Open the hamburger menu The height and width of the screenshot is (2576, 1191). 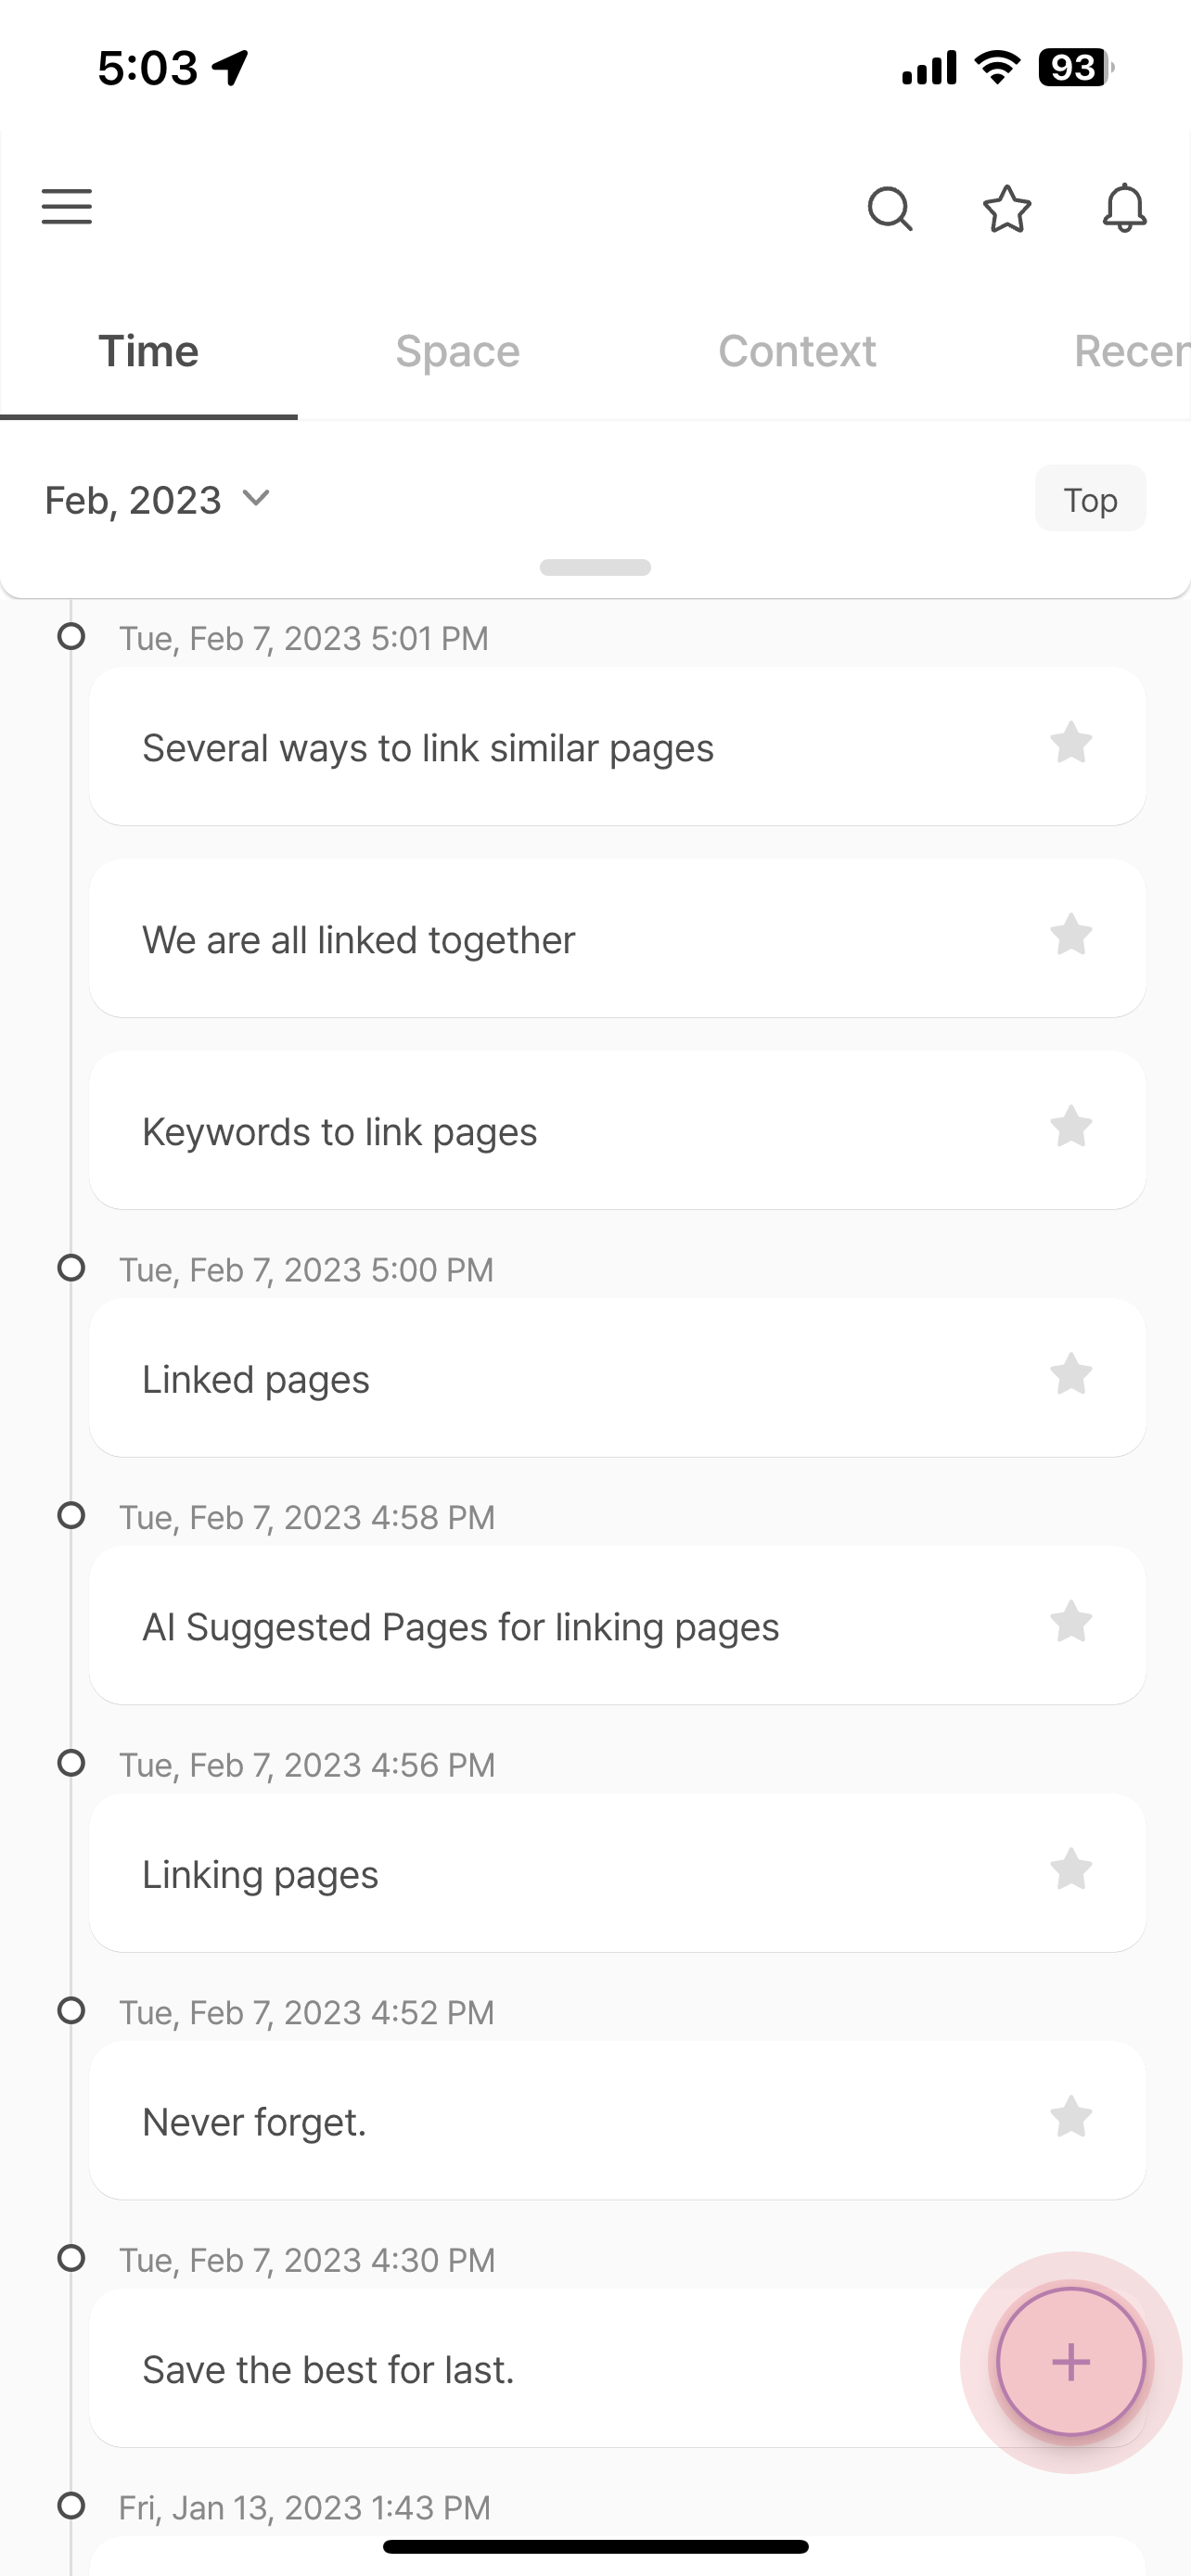pyautogui.click(x=66, y=207)
